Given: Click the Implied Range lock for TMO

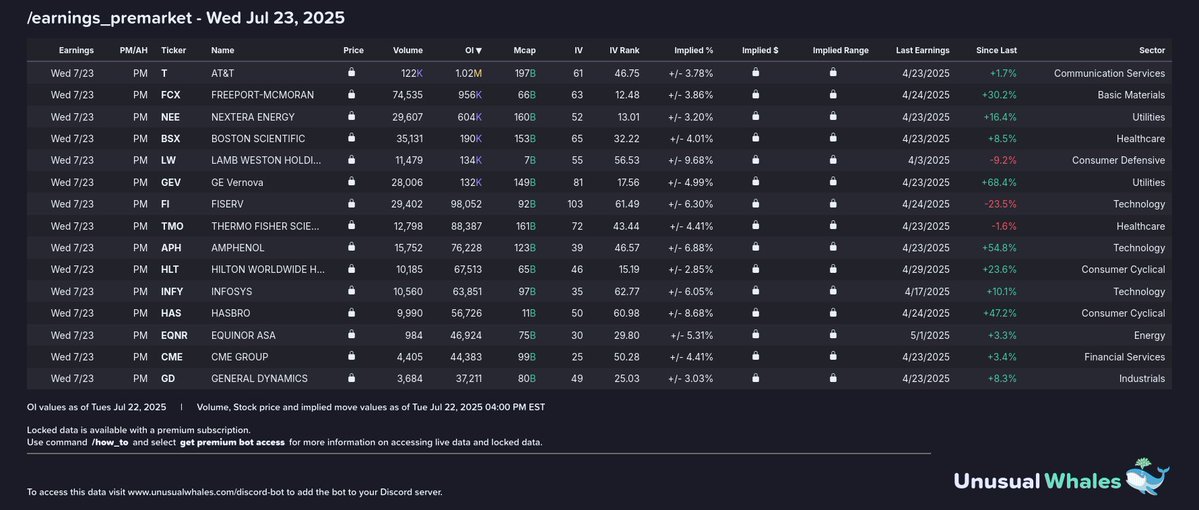Looking at the screenshot, I should (833, 226).
